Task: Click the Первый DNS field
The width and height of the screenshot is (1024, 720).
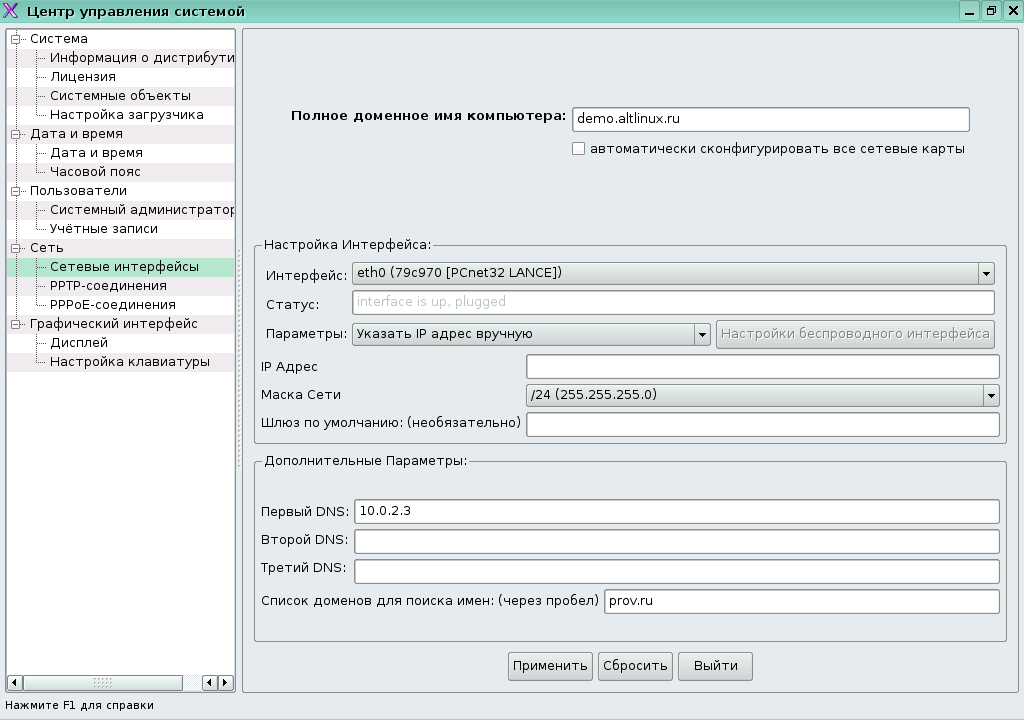Action: [676, 511]
